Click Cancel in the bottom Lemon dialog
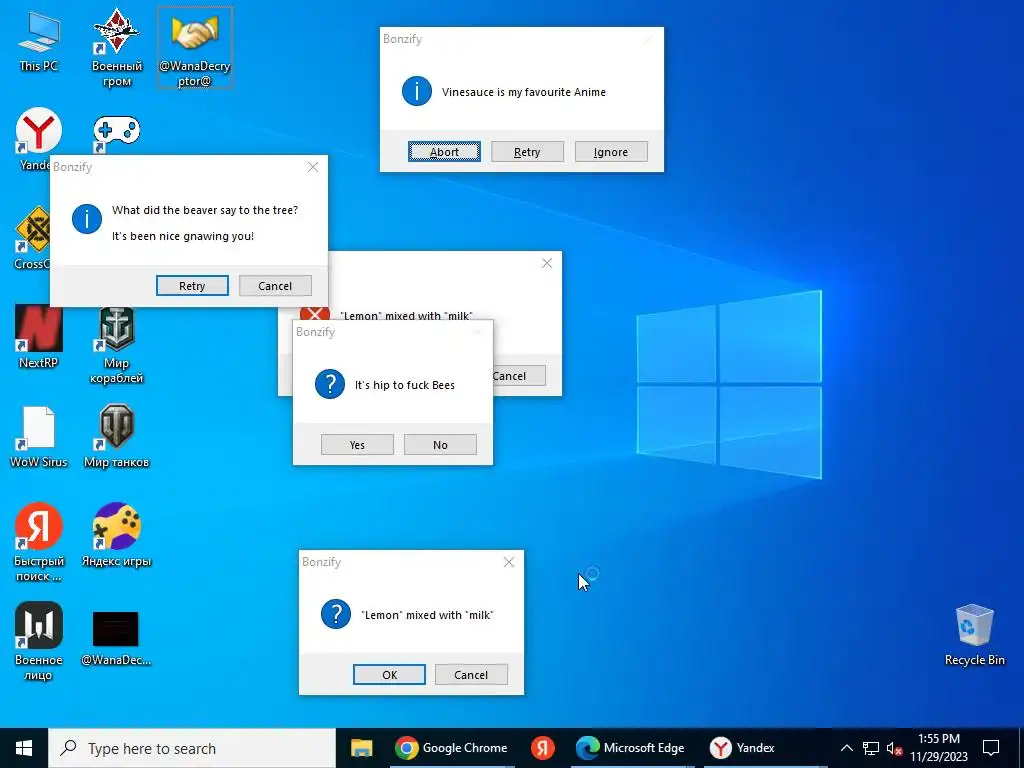1024x768 pixels. [x=471, y=675]
